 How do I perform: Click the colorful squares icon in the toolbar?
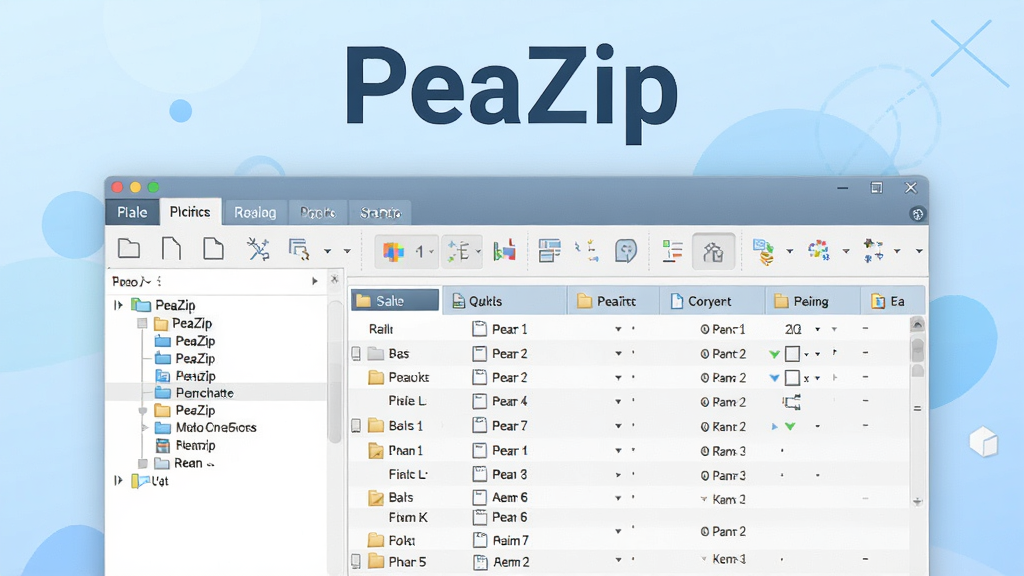pos(393,251)
